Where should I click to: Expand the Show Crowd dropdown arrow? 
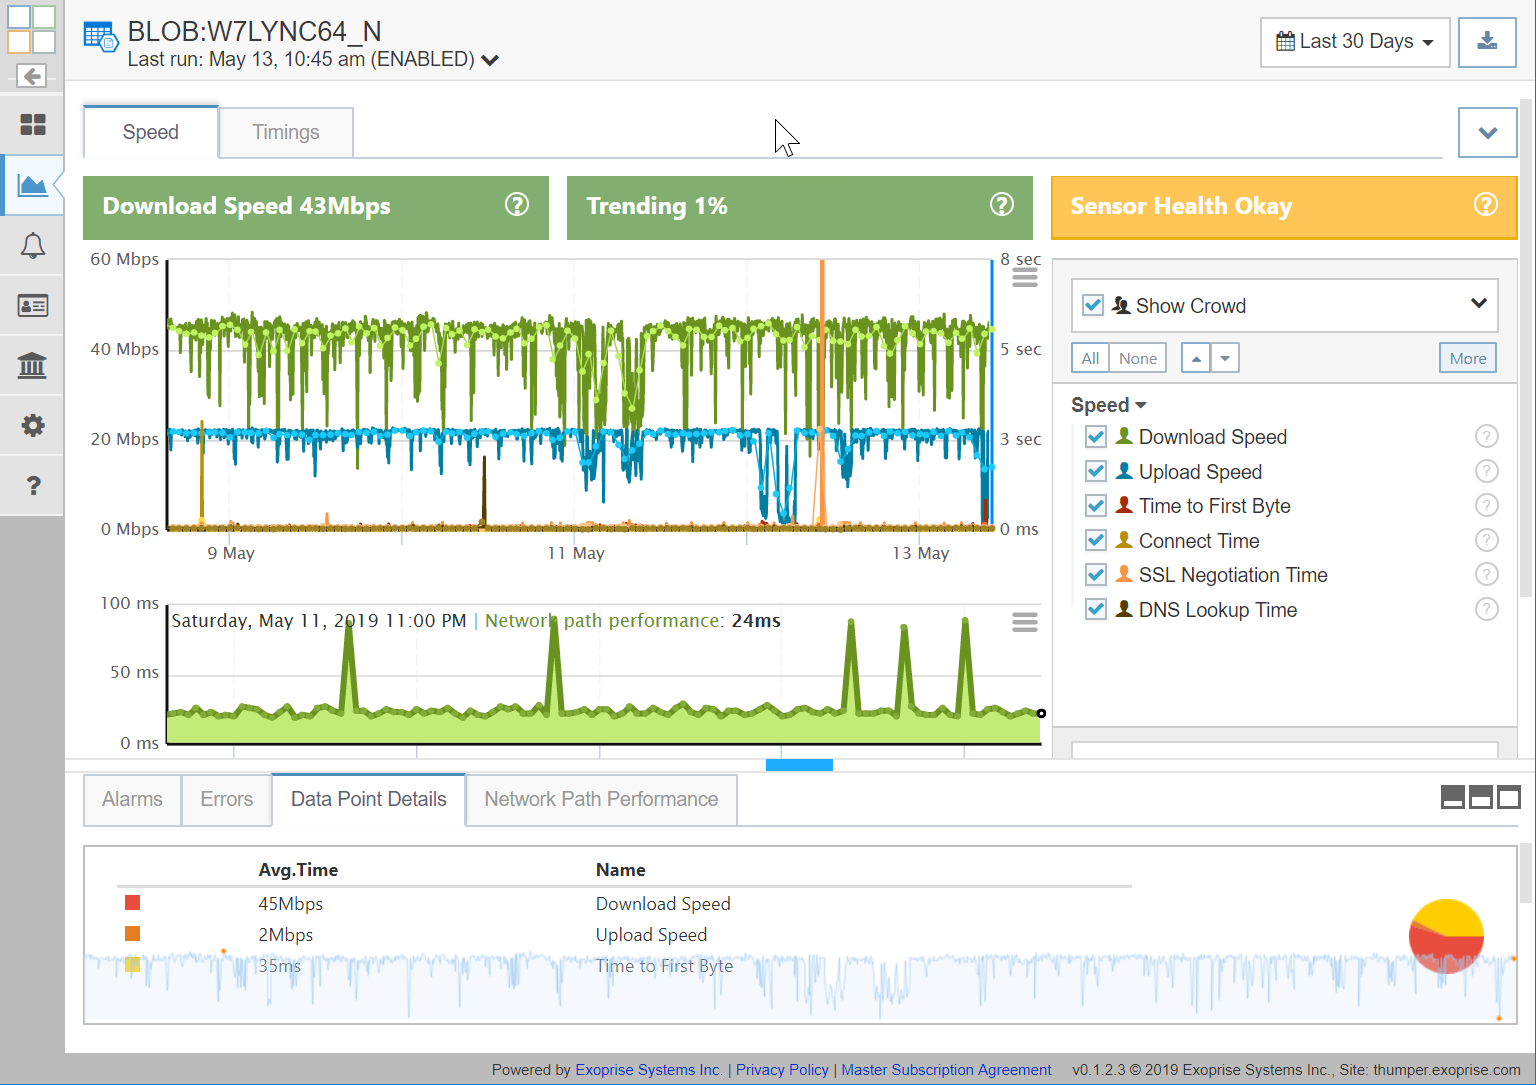pyautogui.click(x=1479, y=304)
